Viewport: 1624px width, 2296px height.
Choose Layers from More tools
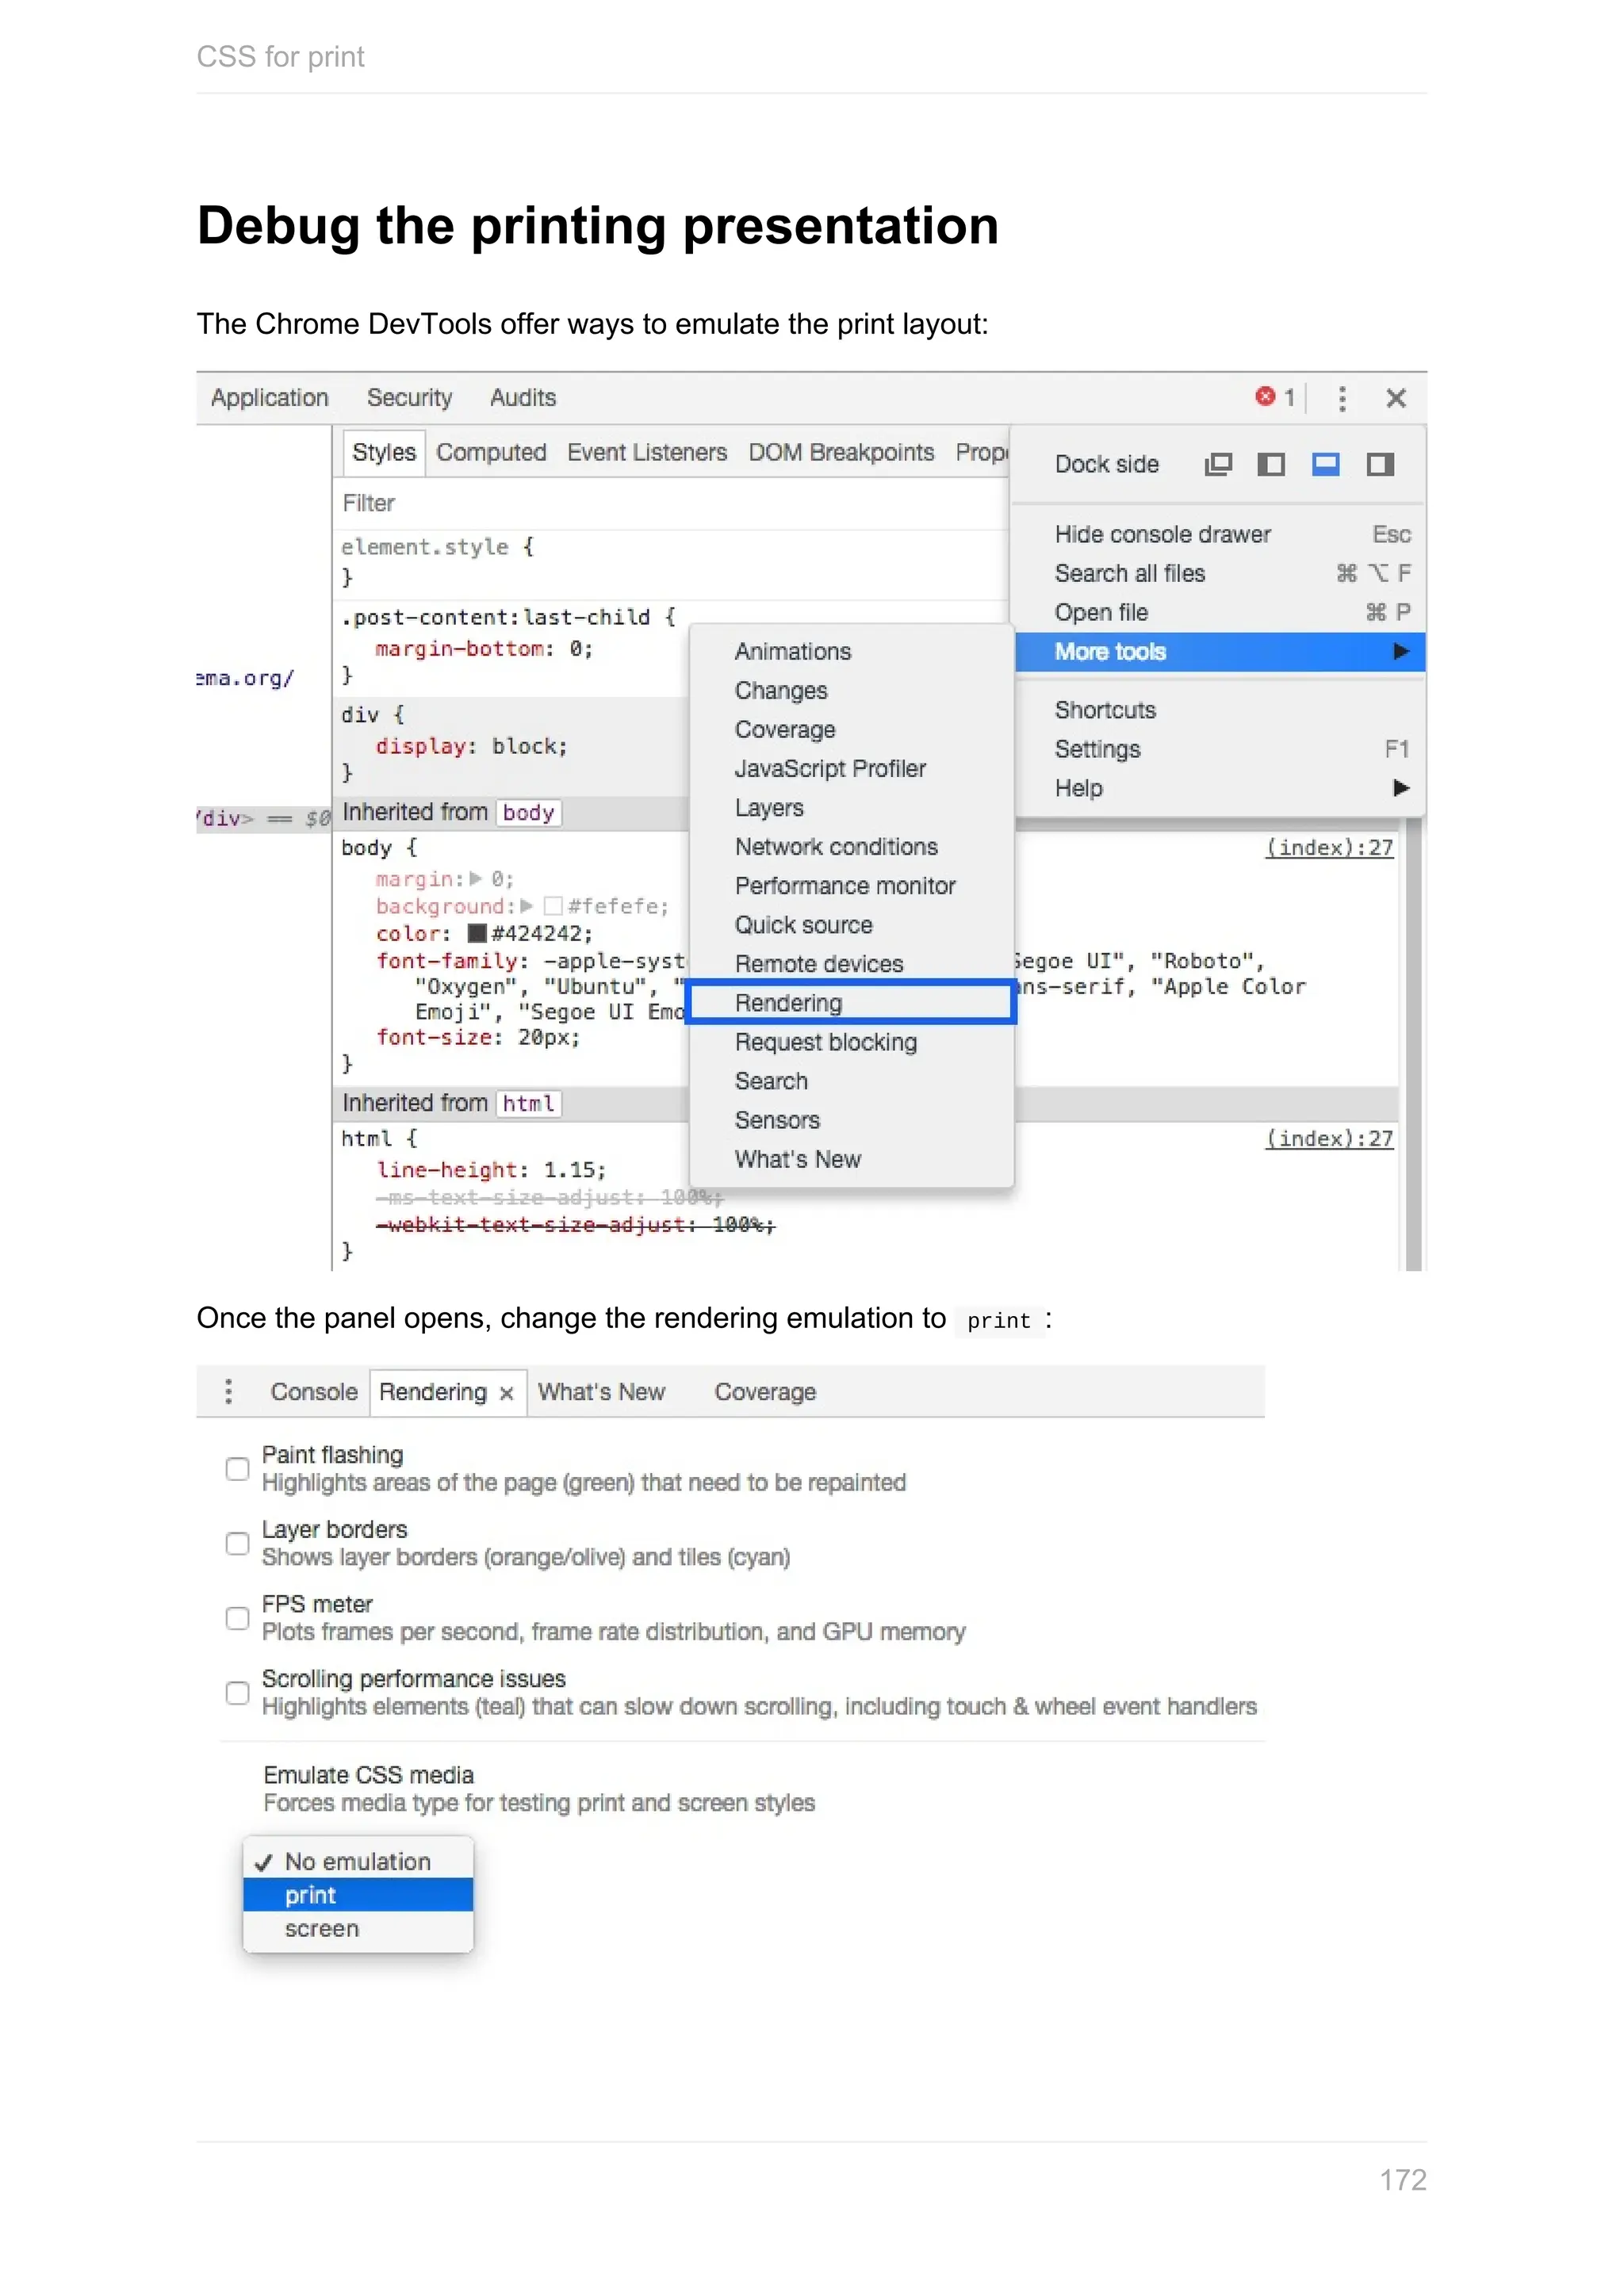click(x=852, y=807)
